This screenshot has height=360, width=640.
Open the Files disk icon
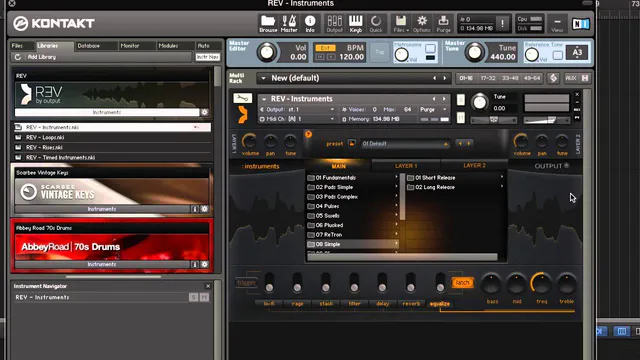(401, 24)
